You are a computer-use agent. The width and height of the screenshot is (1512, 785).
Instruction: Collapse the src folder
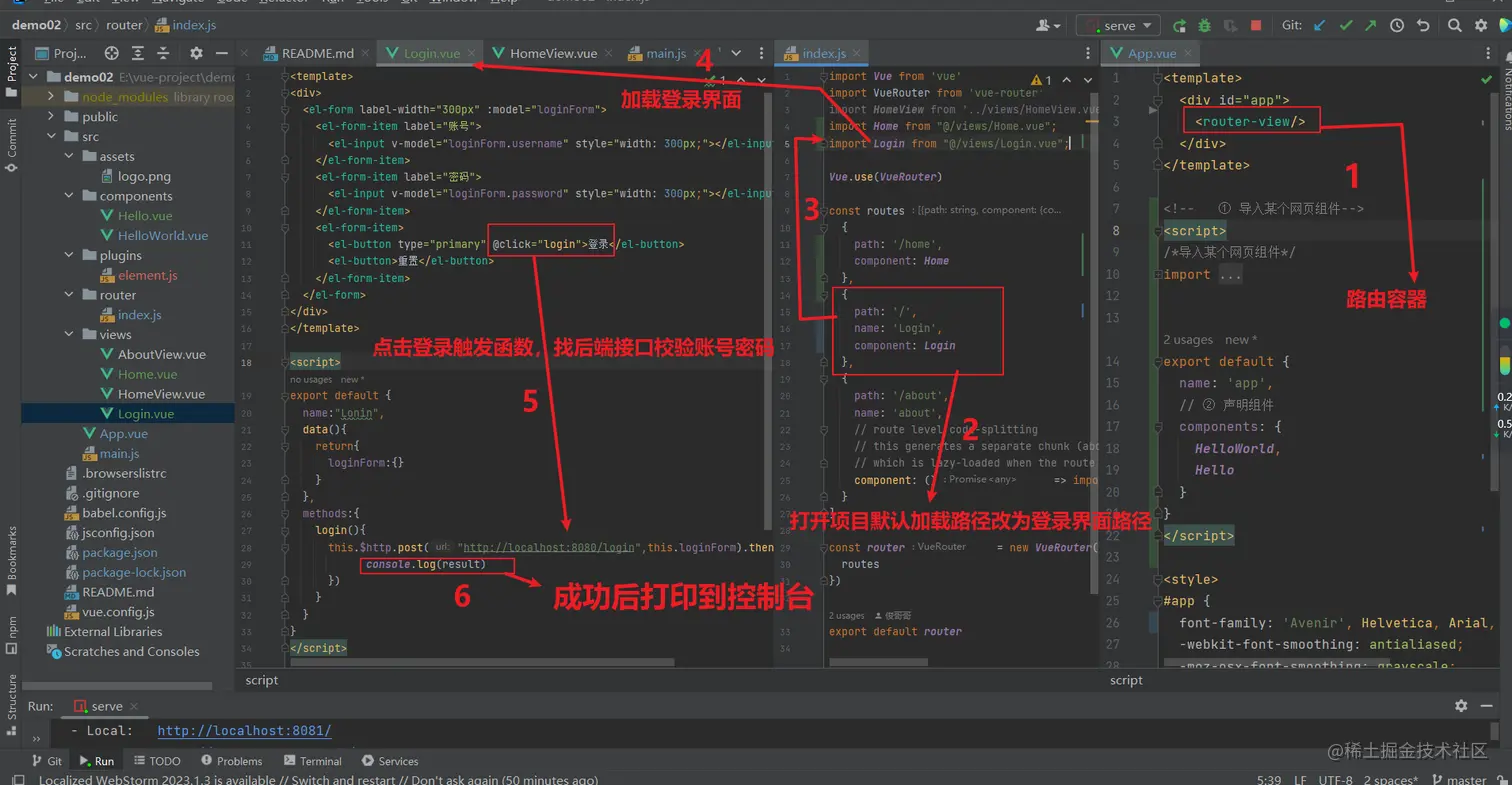point(50,137)
